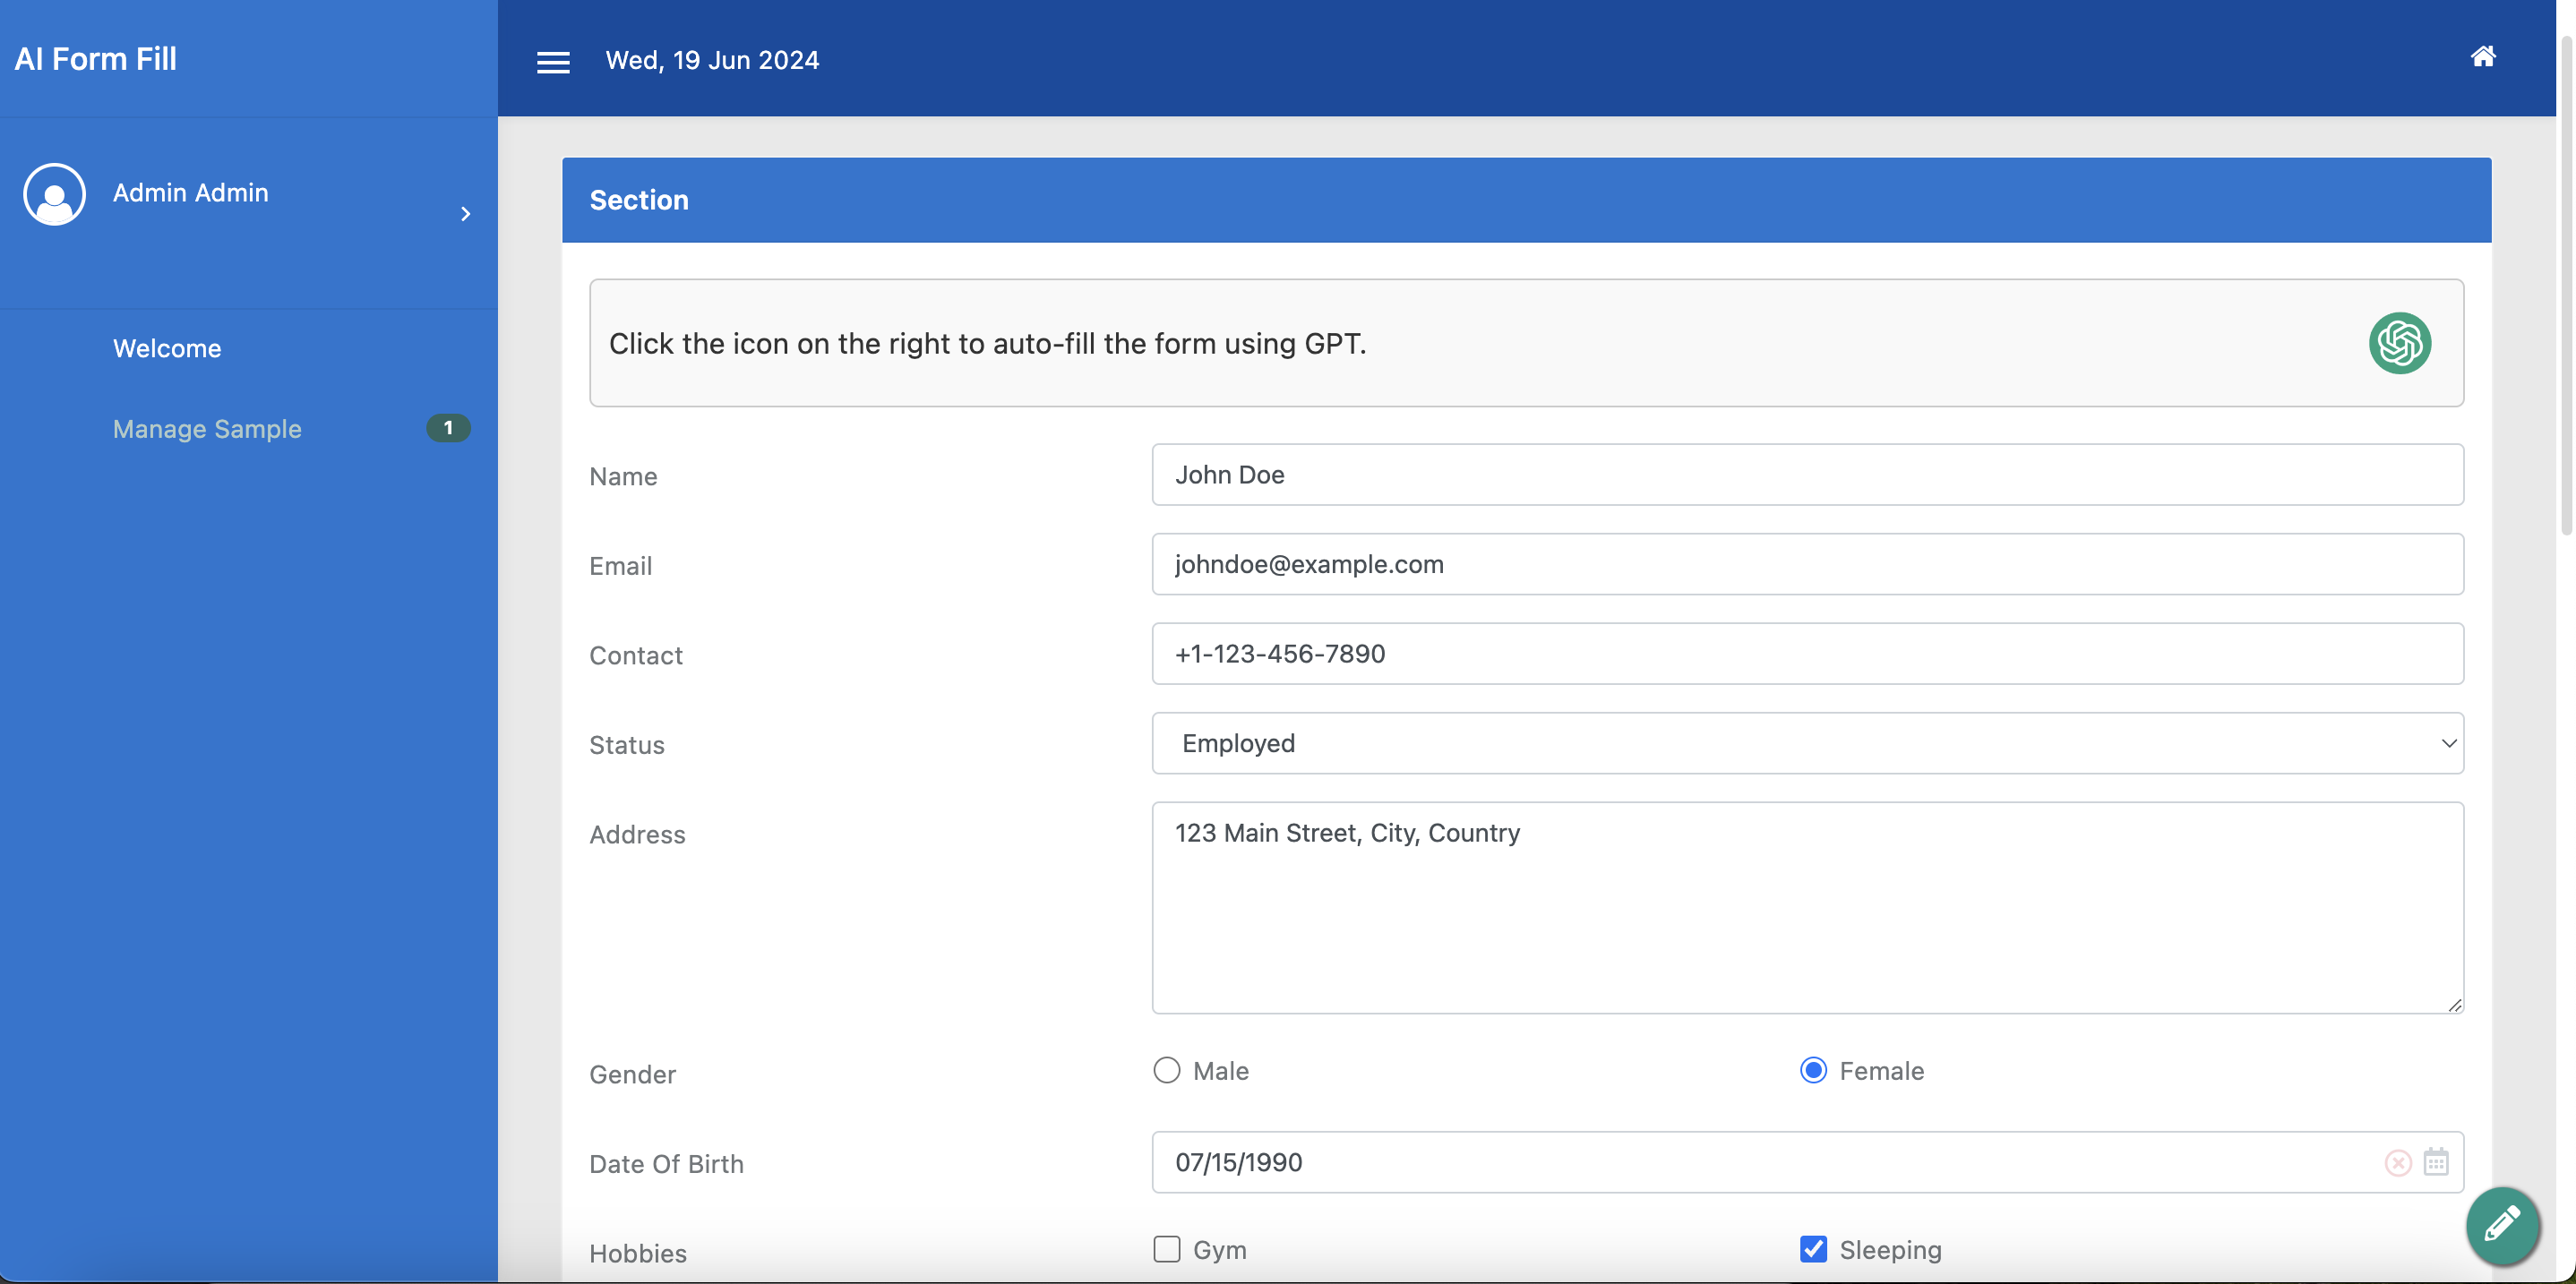The height and width of the screenshot is (1284, 2576).
Task: Open the date of birth calendar icon
Action: [x=2436, y=1162]
